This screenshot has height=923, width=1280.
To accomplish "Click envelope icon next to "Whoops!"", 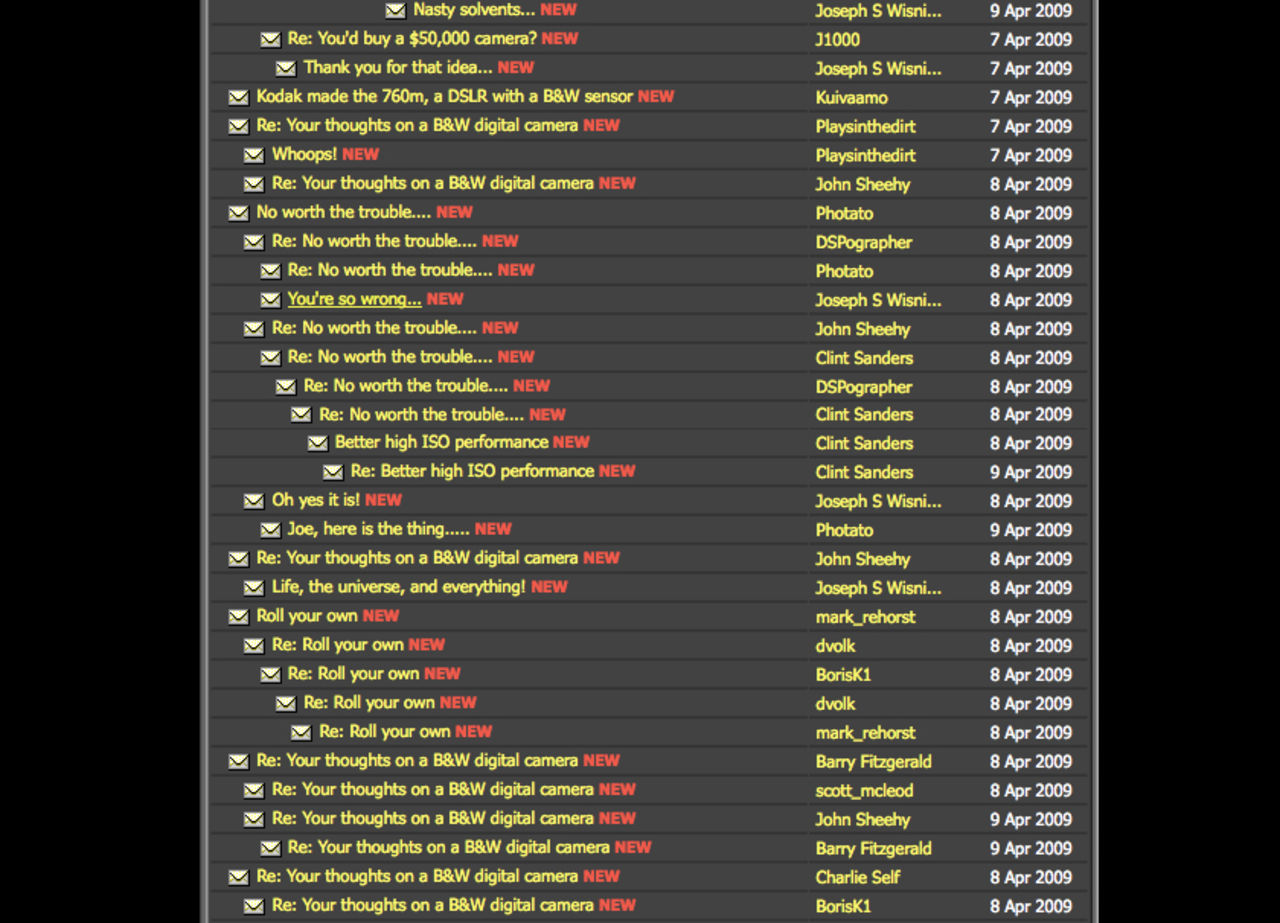I will click(x=254, y=155).
